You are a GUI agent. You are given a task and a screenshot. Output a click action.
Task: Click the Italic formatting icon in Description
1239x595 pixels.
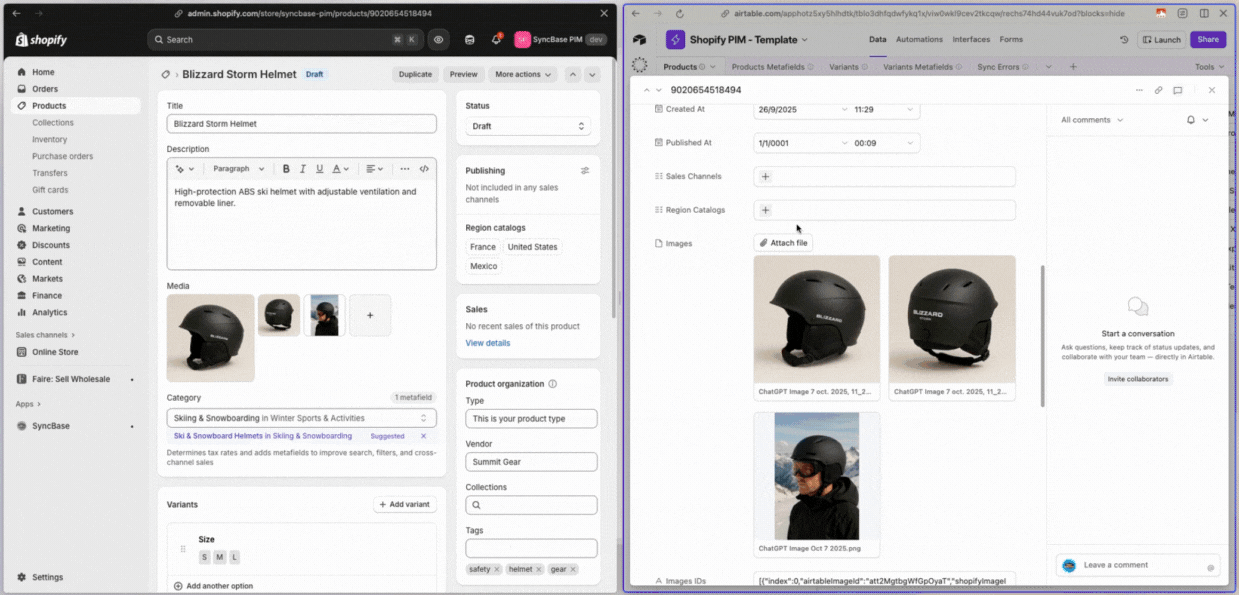tap(303, 169)
